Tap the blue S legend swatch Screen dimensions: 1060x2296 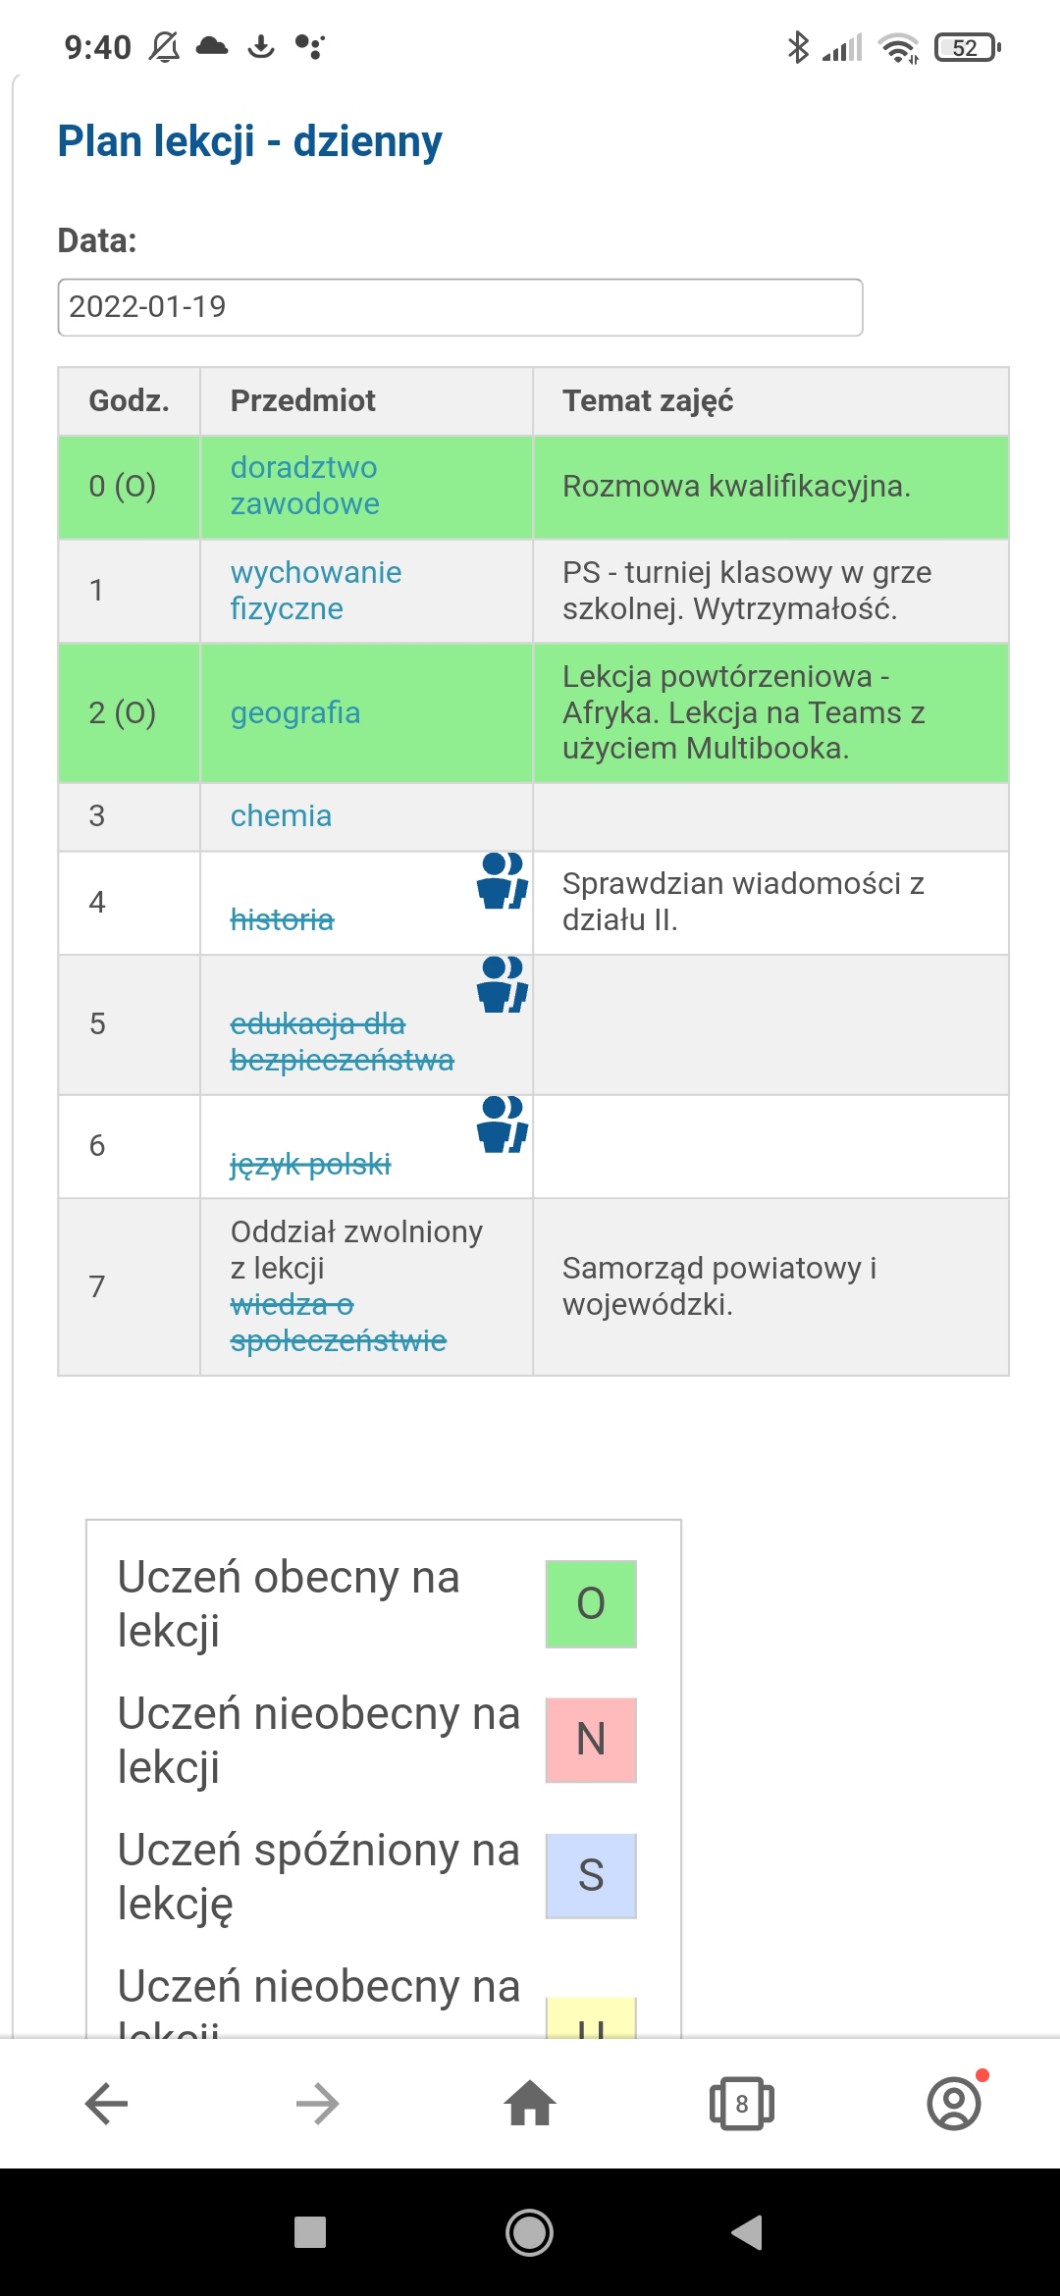(x=591, y=1875)
